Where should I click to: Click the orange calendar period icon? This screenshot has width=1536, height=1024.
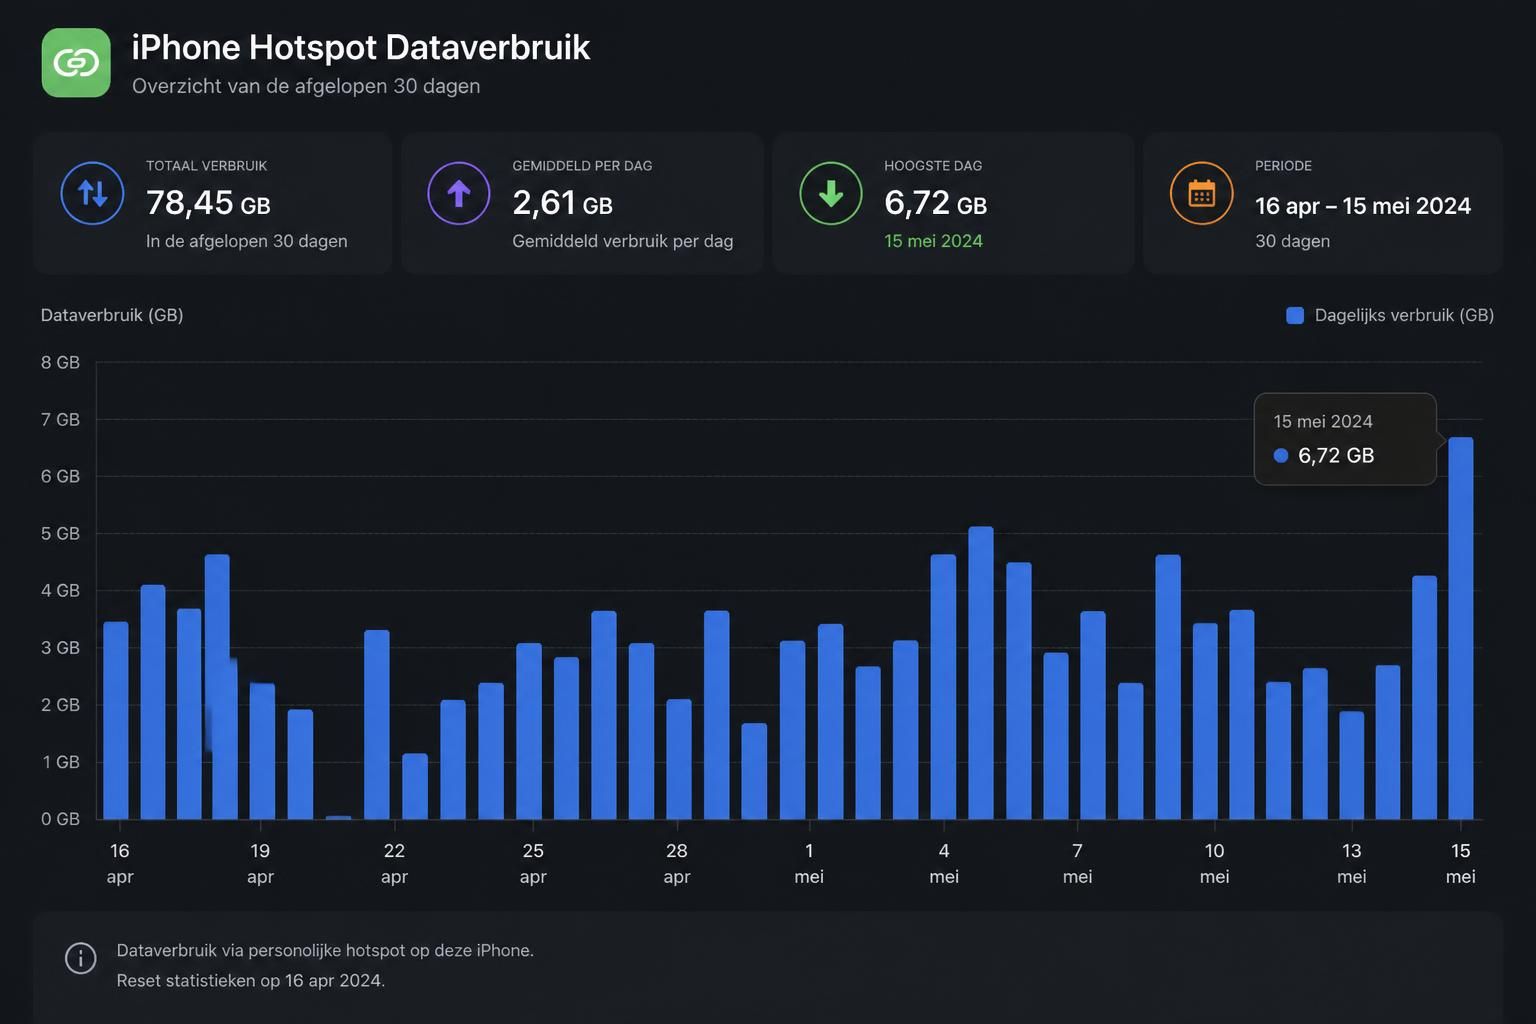coord(1202,193)
